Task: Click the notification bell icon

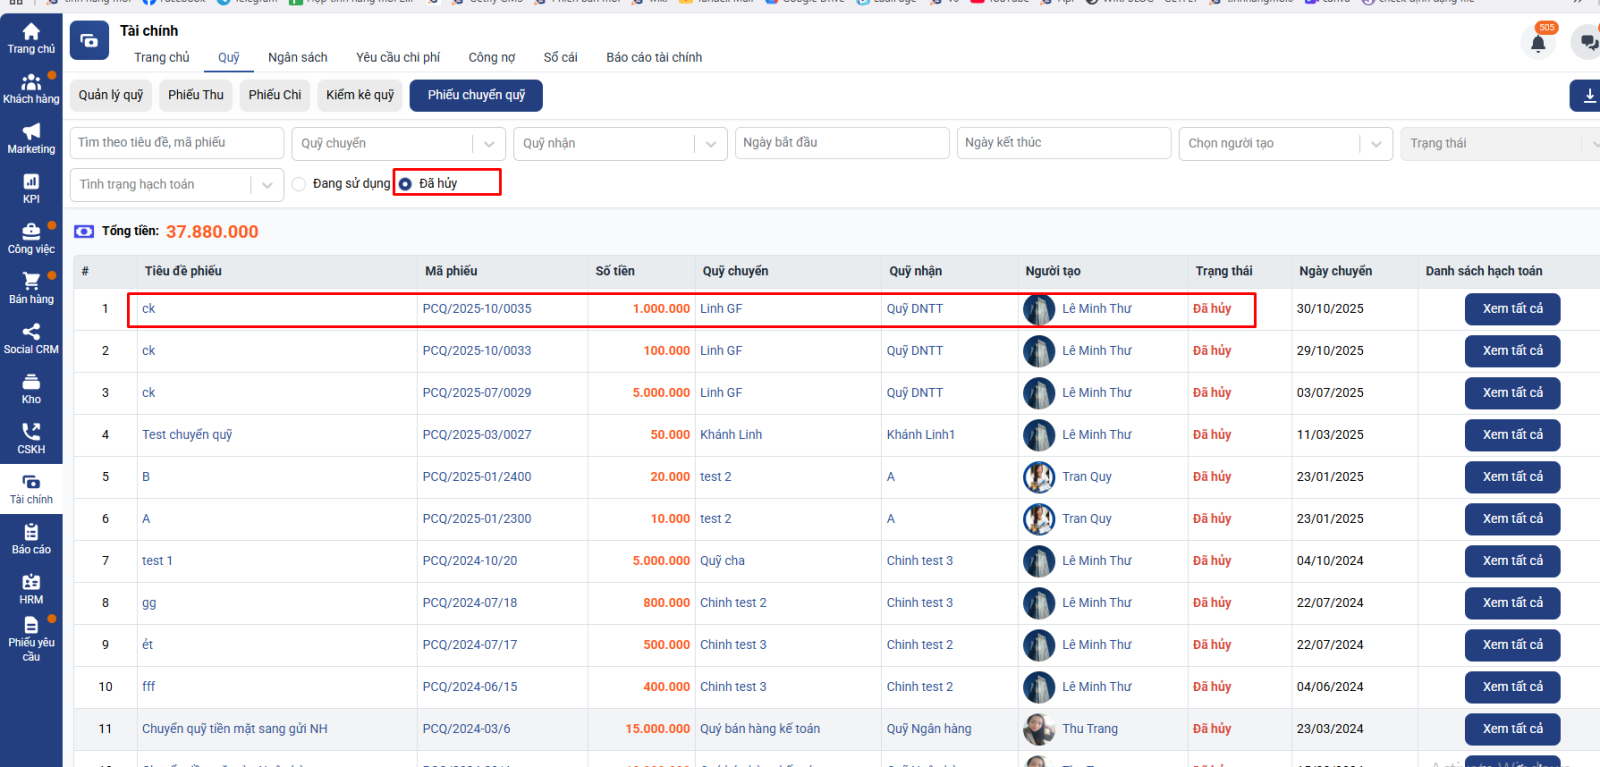Action: pyautogui.click(x=1538, y=43)
